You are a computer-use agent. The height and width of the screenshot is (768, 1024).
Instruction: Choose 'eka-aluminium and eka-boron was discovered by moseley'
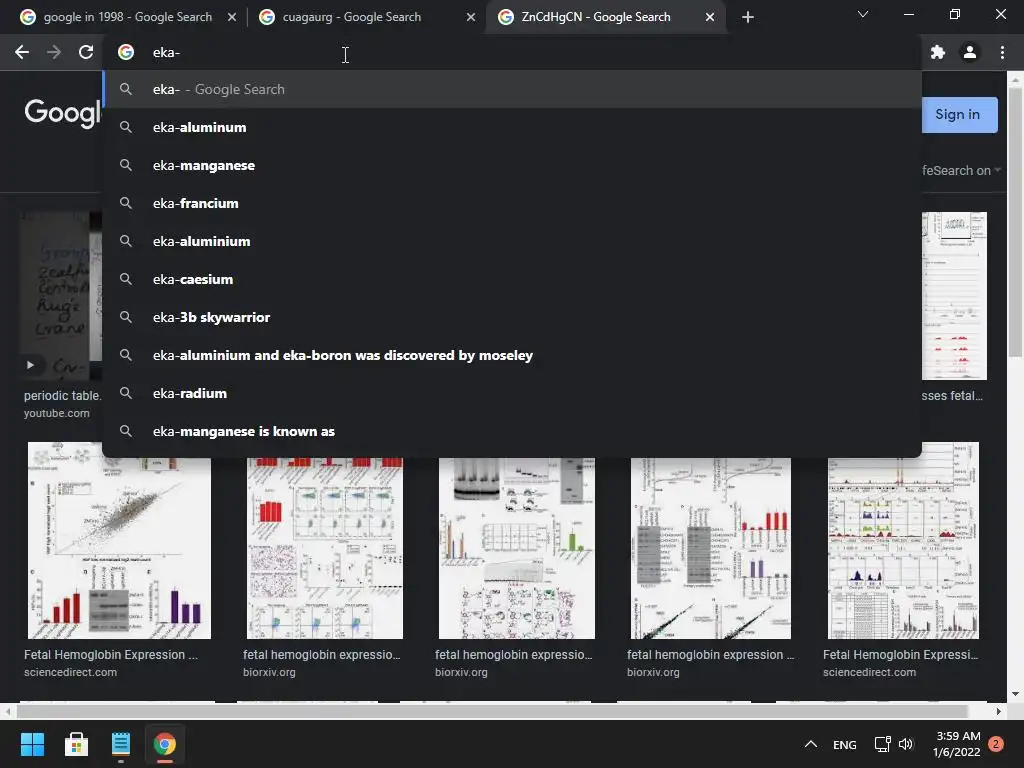tap(512, 355)
